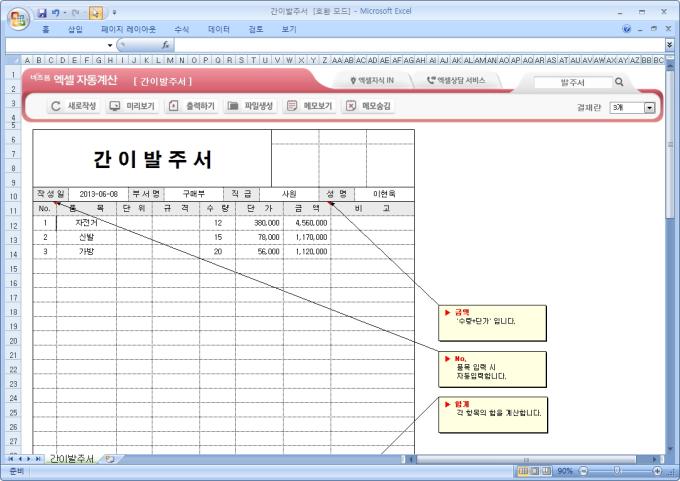Click the 90% zoom level indicator
The width and height of the screenshot is (680, 481).
click(x=565, y=471)
